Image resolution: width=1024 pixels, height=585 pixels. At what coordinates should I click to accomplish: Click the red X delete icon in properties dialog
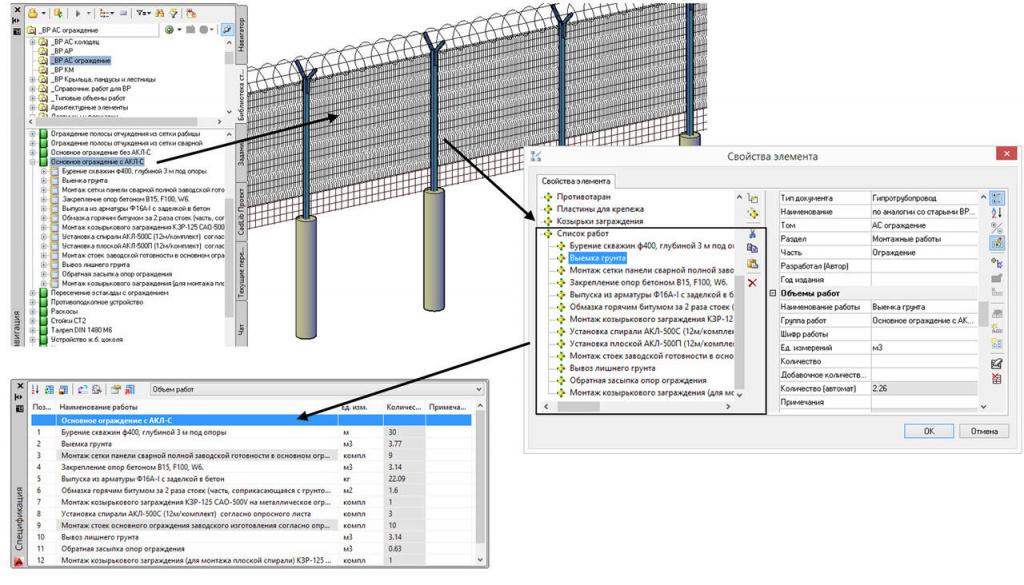752,283
